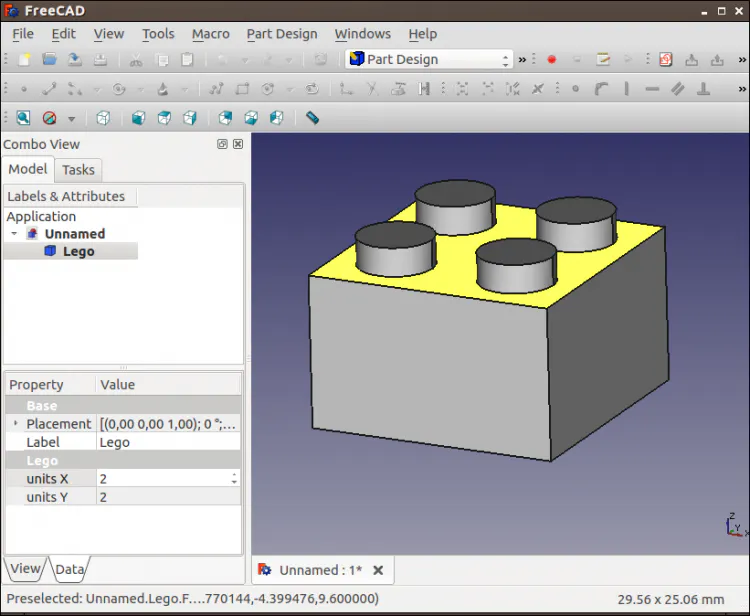
Task: Select the Lego object in tree
Action: pyautogui.click(x=78, y=251)
